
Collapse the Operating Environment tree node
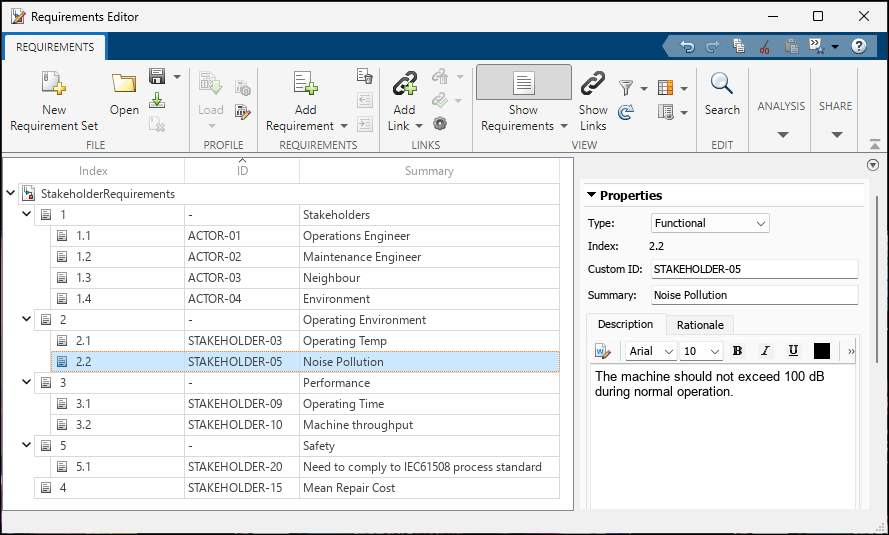tap(26, 320)
